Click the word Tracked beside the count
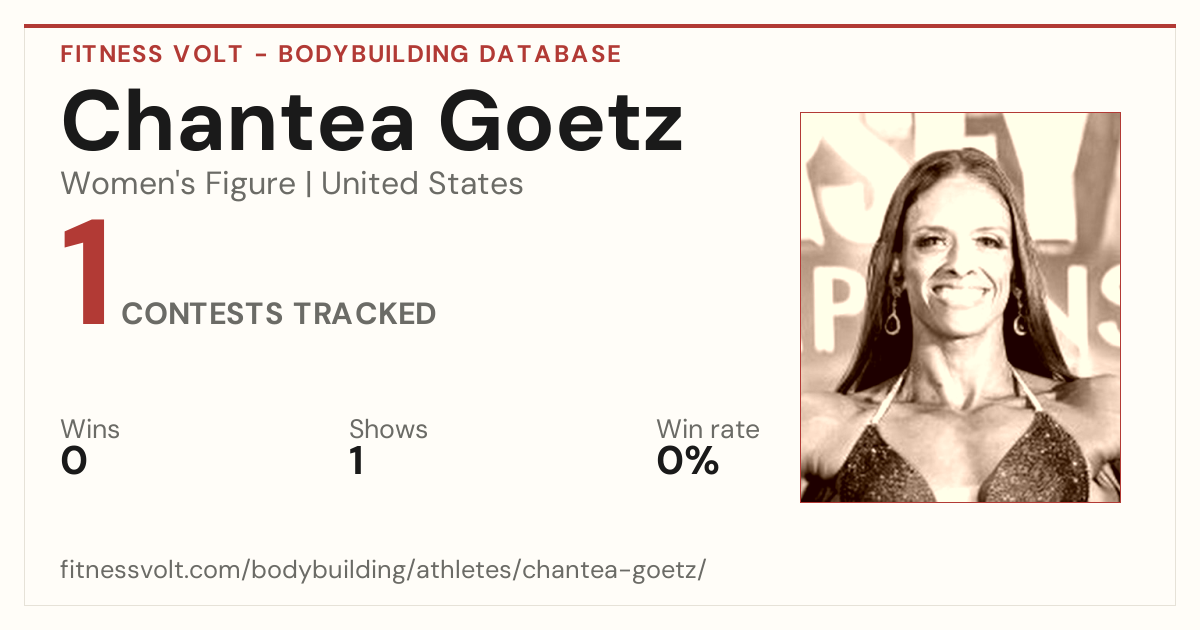The height and width of the screenshot is (630, 1200). coord(364,314)
